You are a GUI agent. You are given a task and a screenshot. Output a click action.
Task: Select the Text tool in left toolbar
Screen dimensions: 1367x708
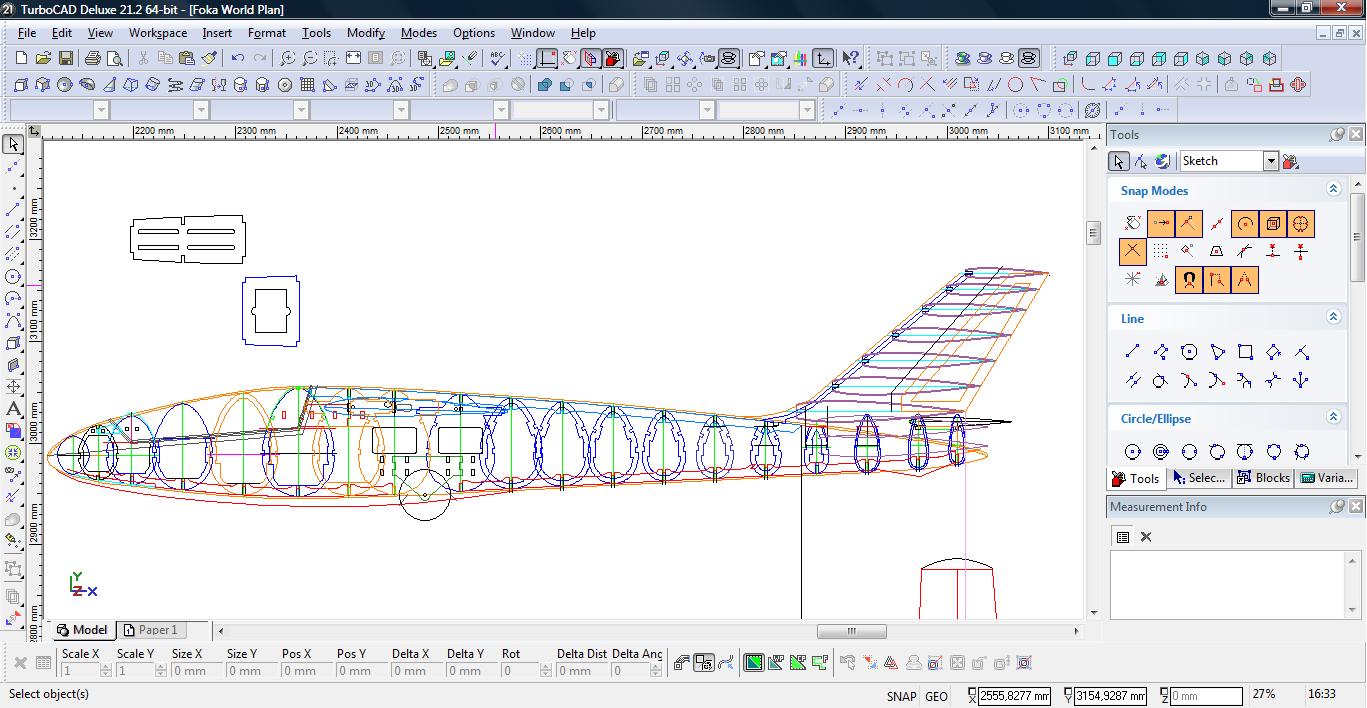(13, 409)
